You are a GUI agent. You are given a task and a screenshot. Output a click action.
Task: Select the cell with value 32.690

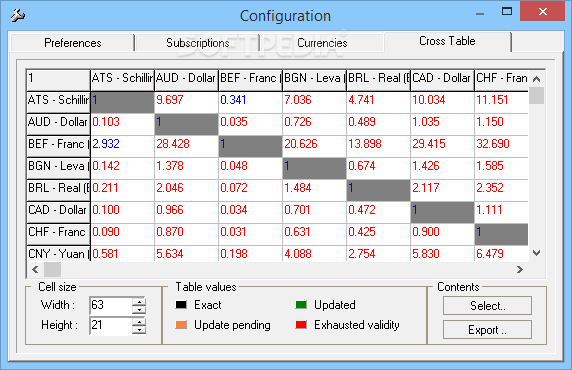coord(502,146)
